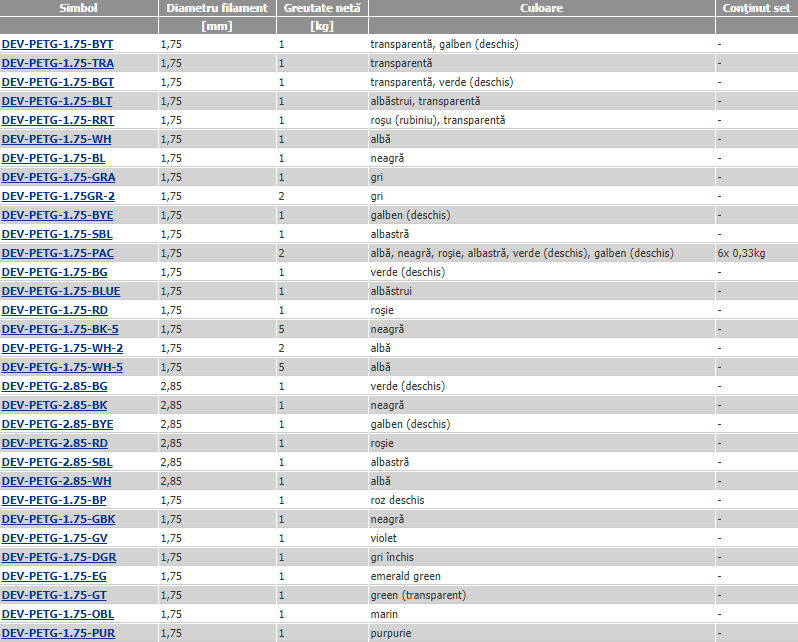Open the DEV-PETG-1.75-WH-2 product link

62,348
